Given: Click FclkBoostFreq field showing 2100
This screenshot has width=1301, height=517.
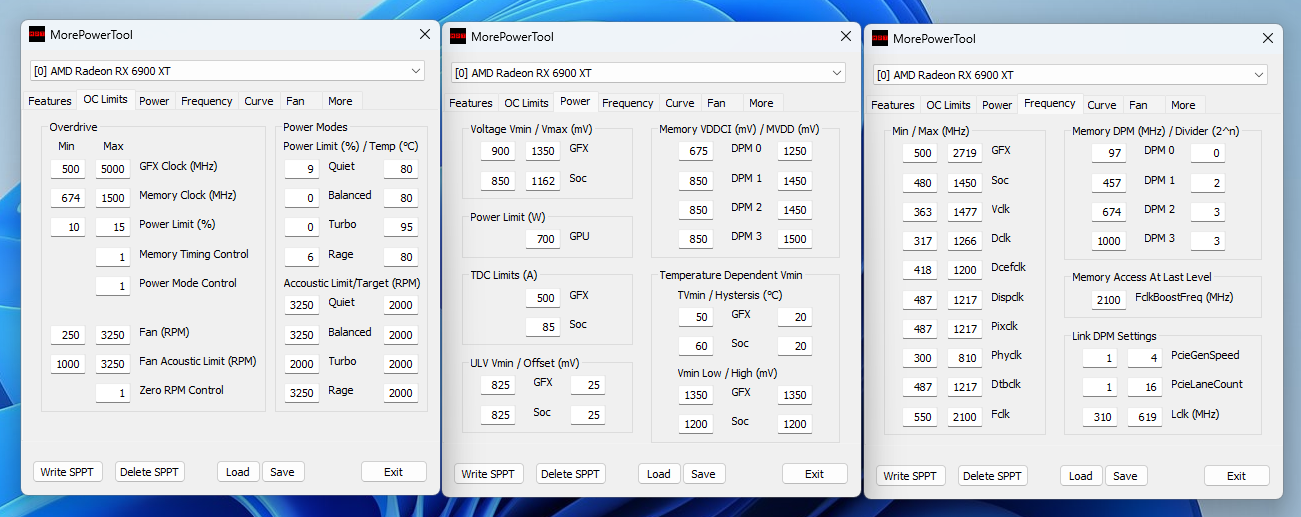Looking at the screenshot, I should (1108, 299).
